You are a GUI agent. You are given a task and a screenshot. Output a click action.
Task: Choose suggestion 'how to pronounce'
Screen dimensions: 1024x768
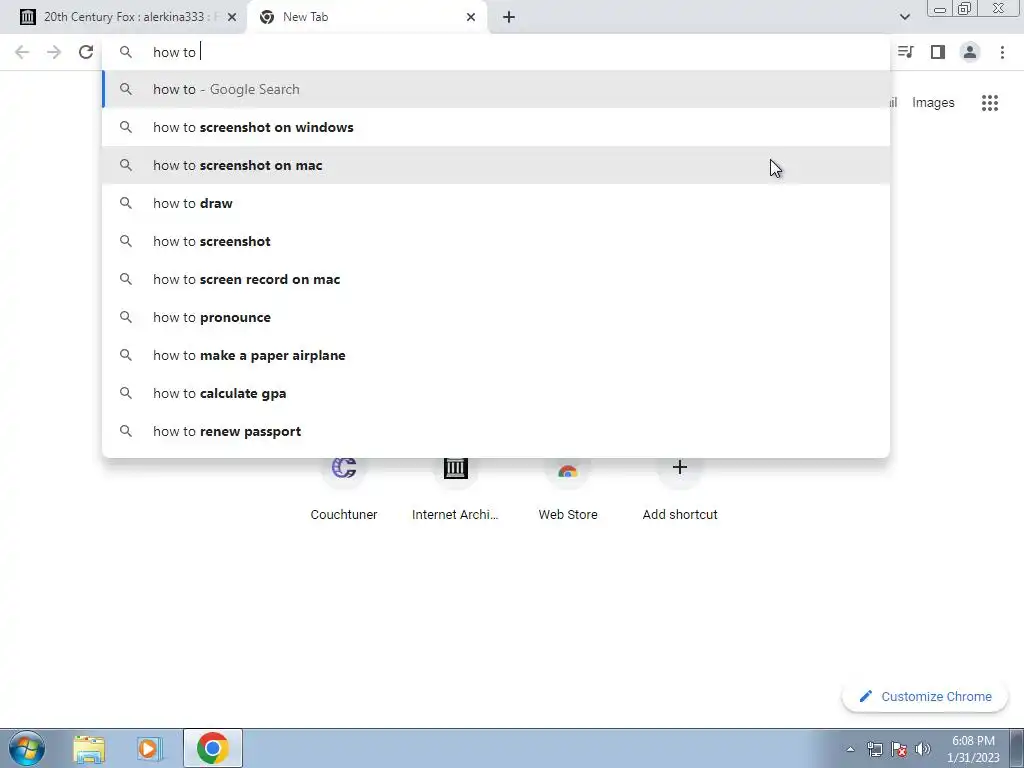(x=496, y=317)
